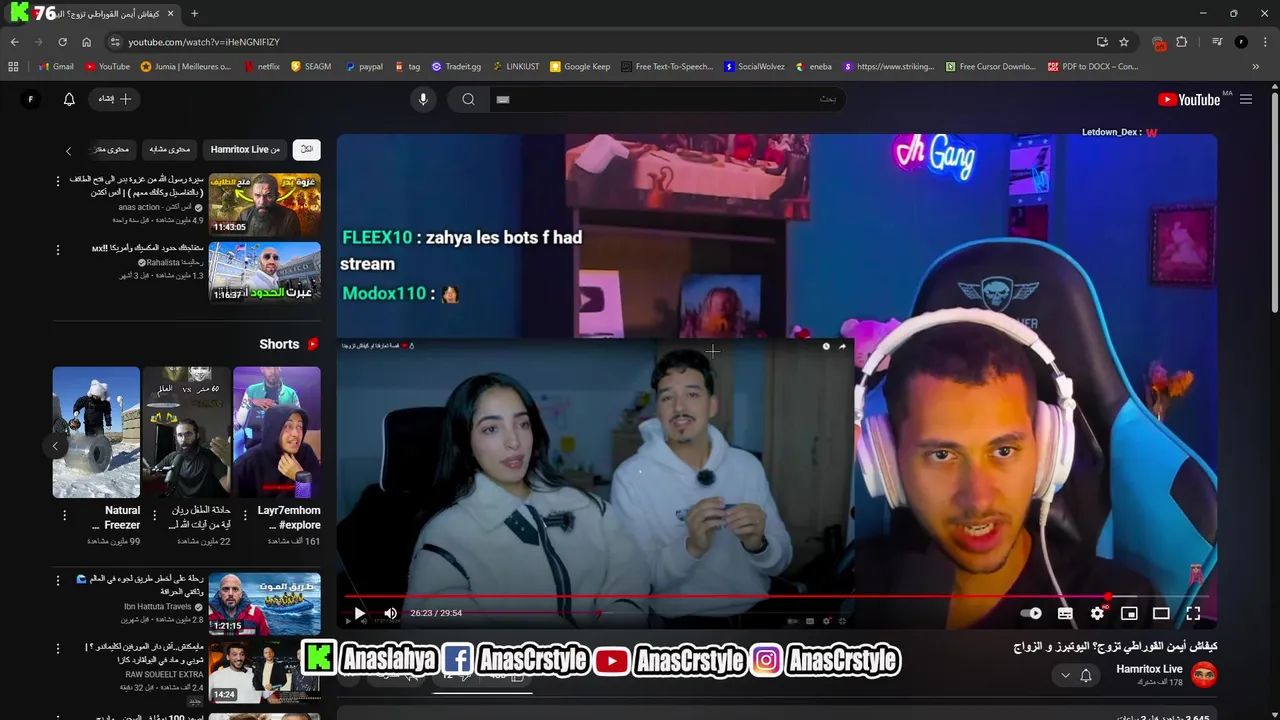Open the 'Layr7emhom #explore' short
The height and width of the screenshot is (720, 1280).
click(x=277, y=432)
